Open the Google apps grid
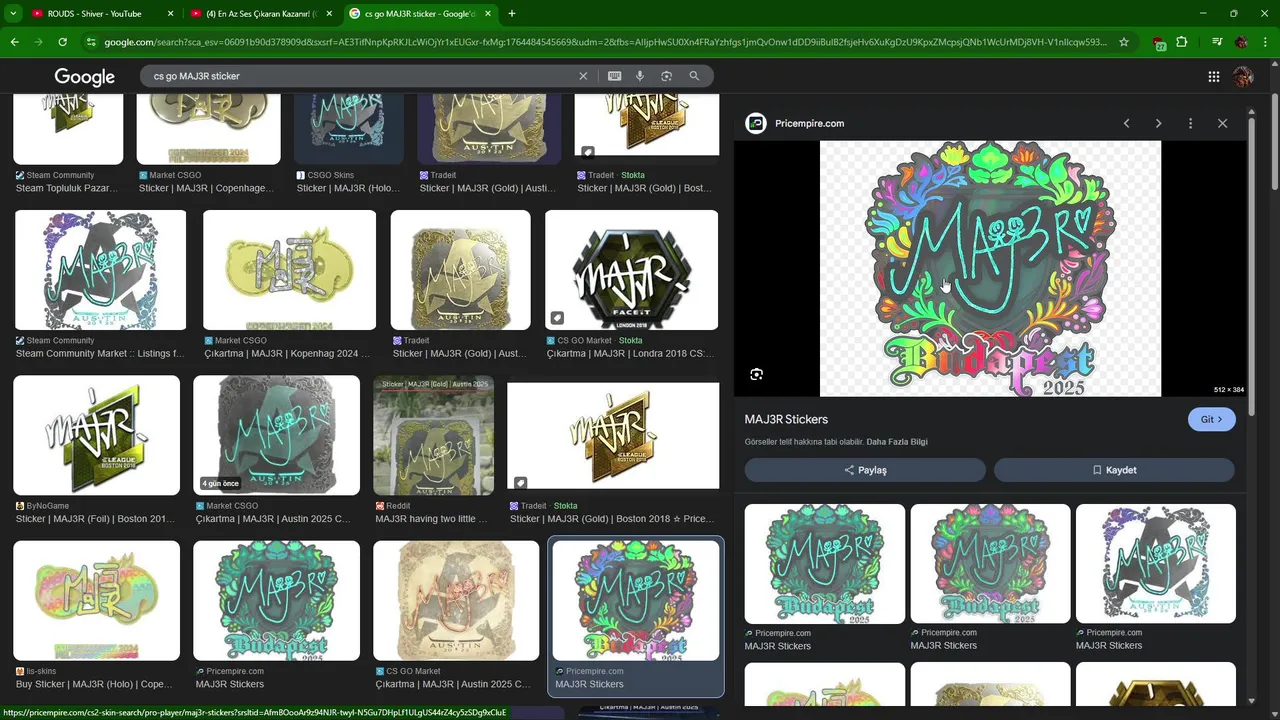1280x720 pixels. (1213, 77)
